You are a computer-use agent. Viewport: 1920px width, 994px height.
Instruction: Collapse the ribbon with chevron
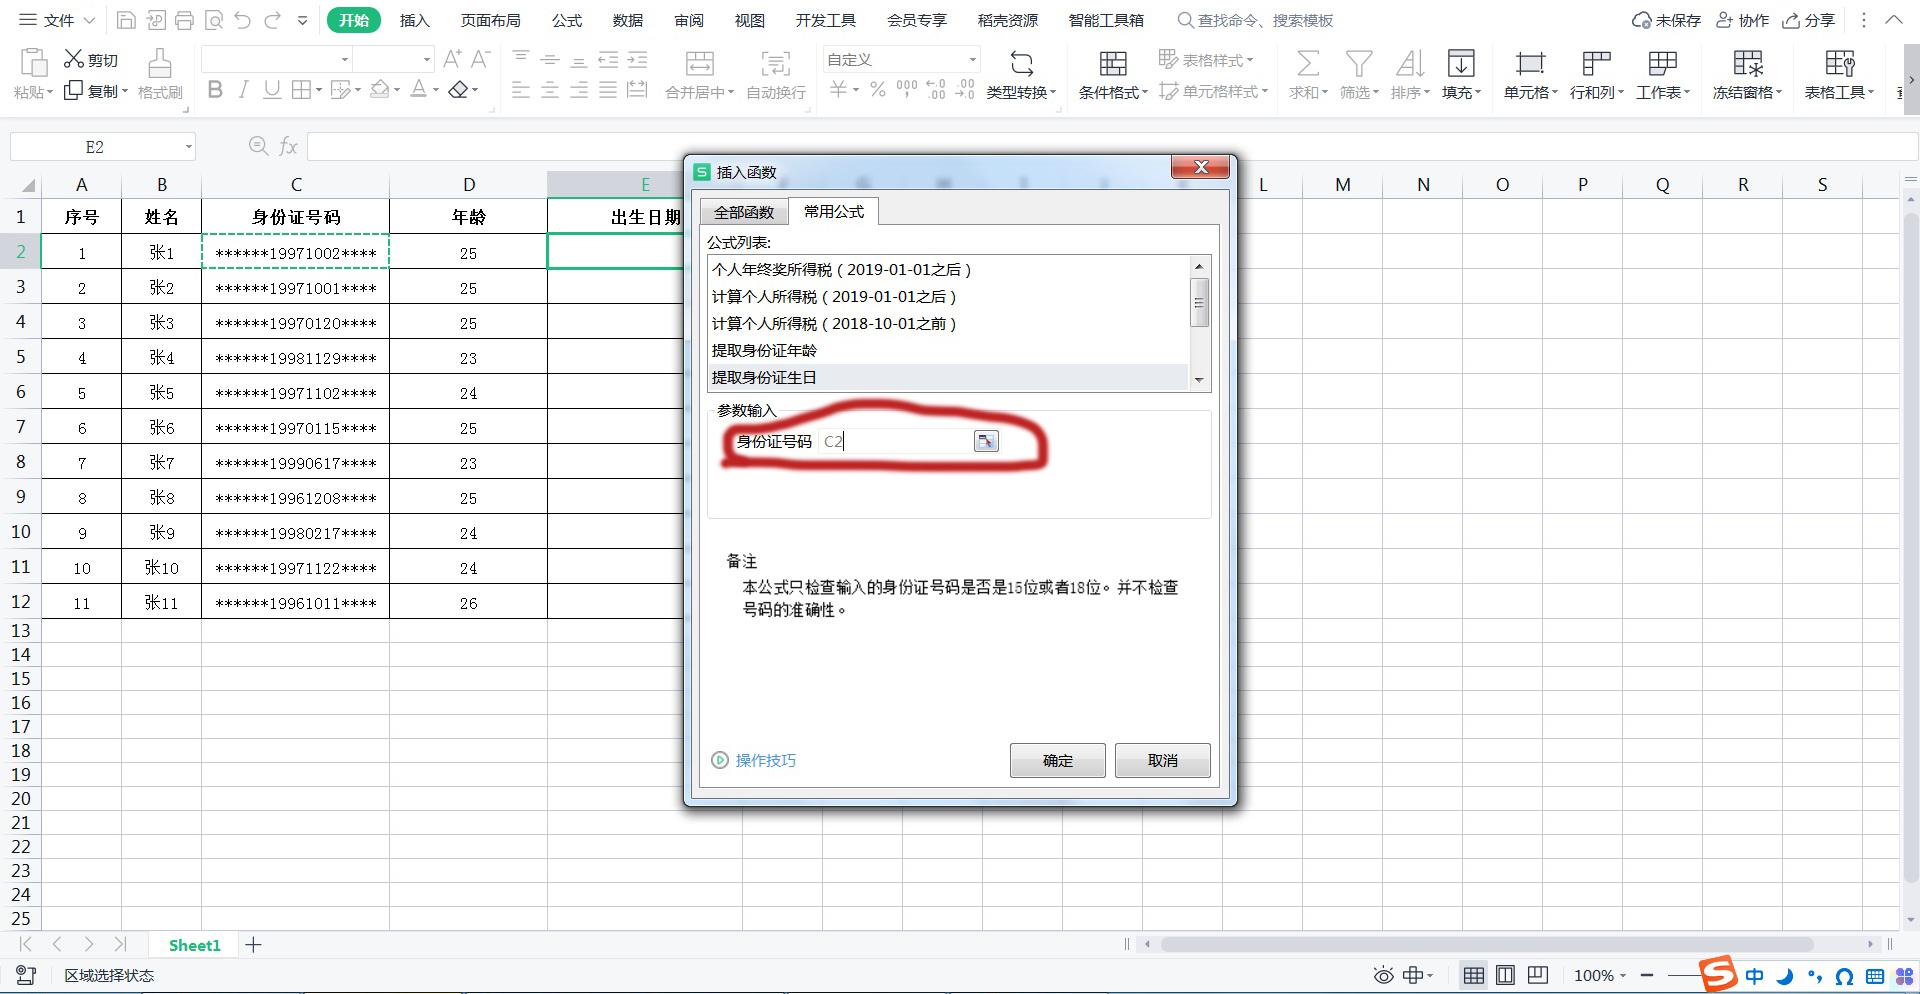1893,20
